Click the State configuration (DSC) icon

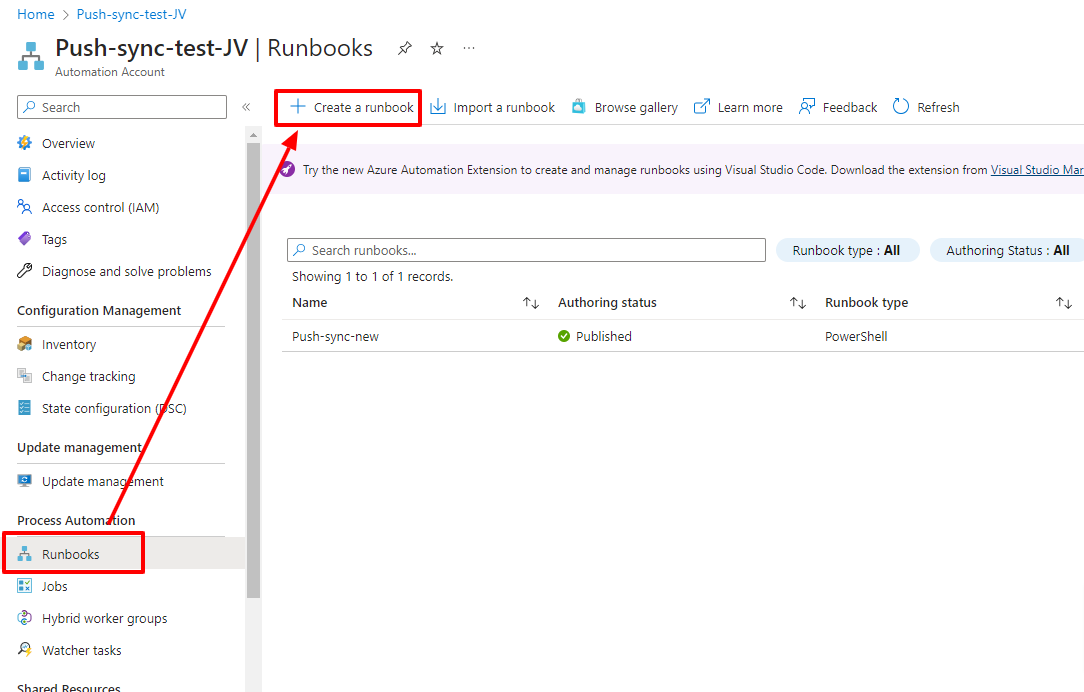[24, 408]
